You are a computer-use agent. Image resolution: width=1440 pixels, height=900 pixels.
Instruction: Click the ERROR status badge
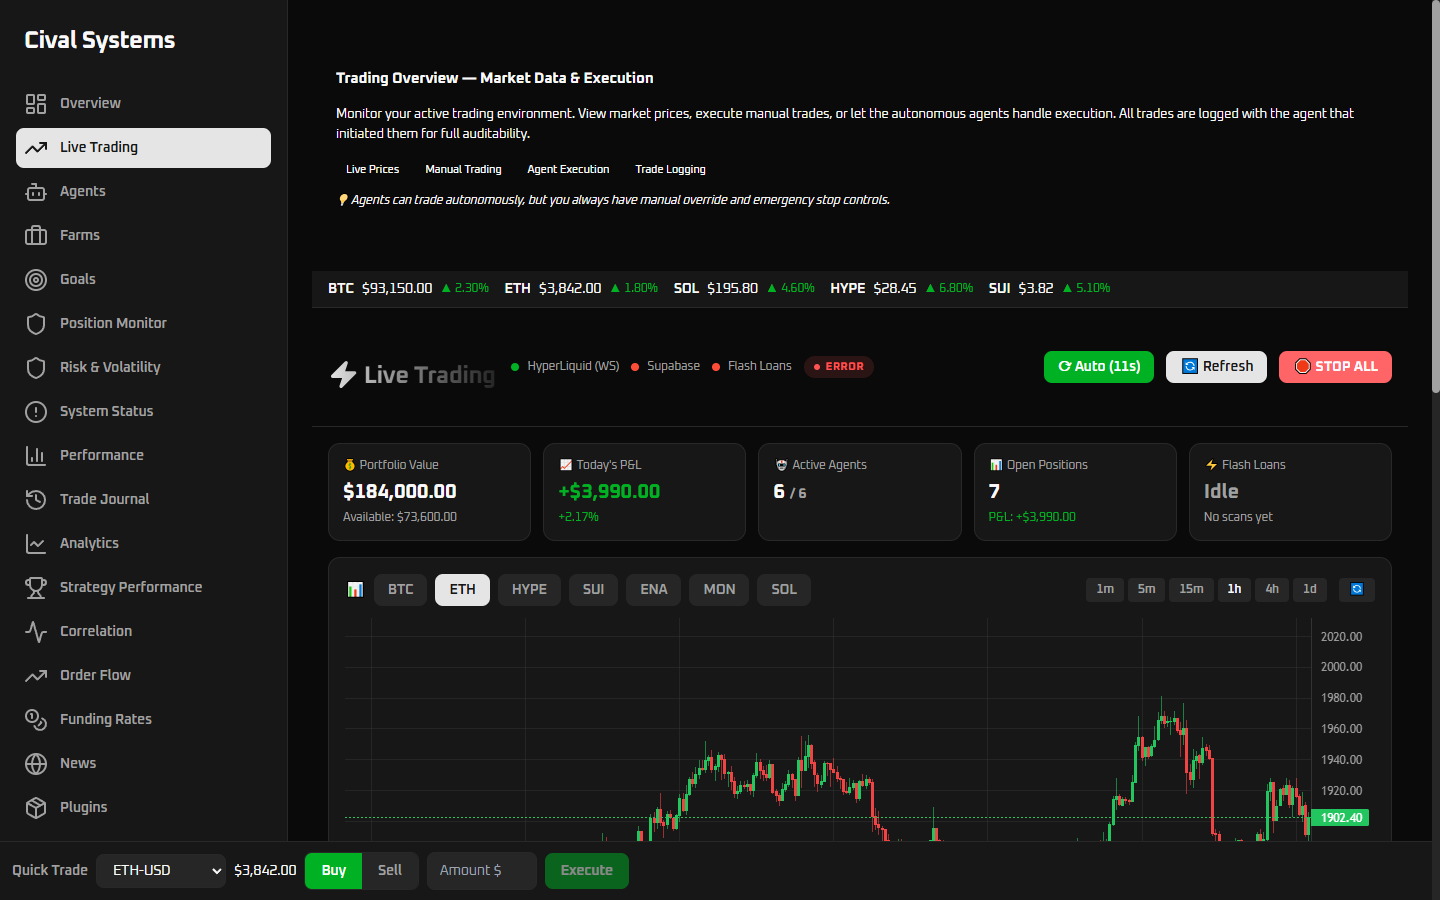pos(839,367)
